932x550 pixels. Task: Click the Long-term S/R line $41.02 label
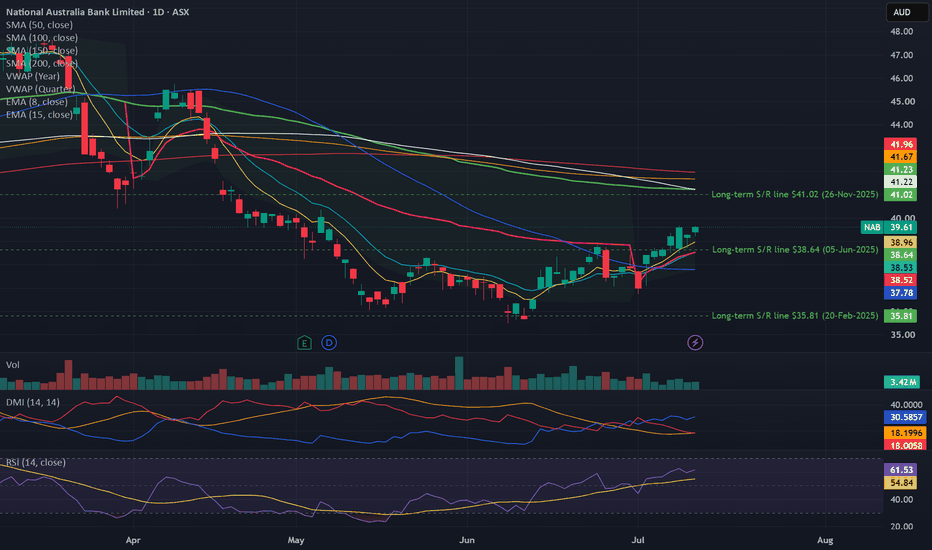click(x=795, y=194)
